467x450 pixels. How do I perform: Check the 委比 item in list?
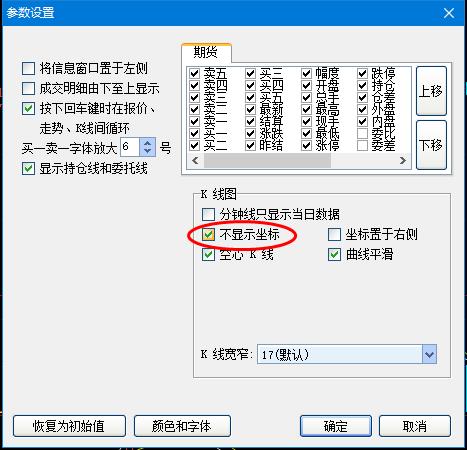[362, 134]
